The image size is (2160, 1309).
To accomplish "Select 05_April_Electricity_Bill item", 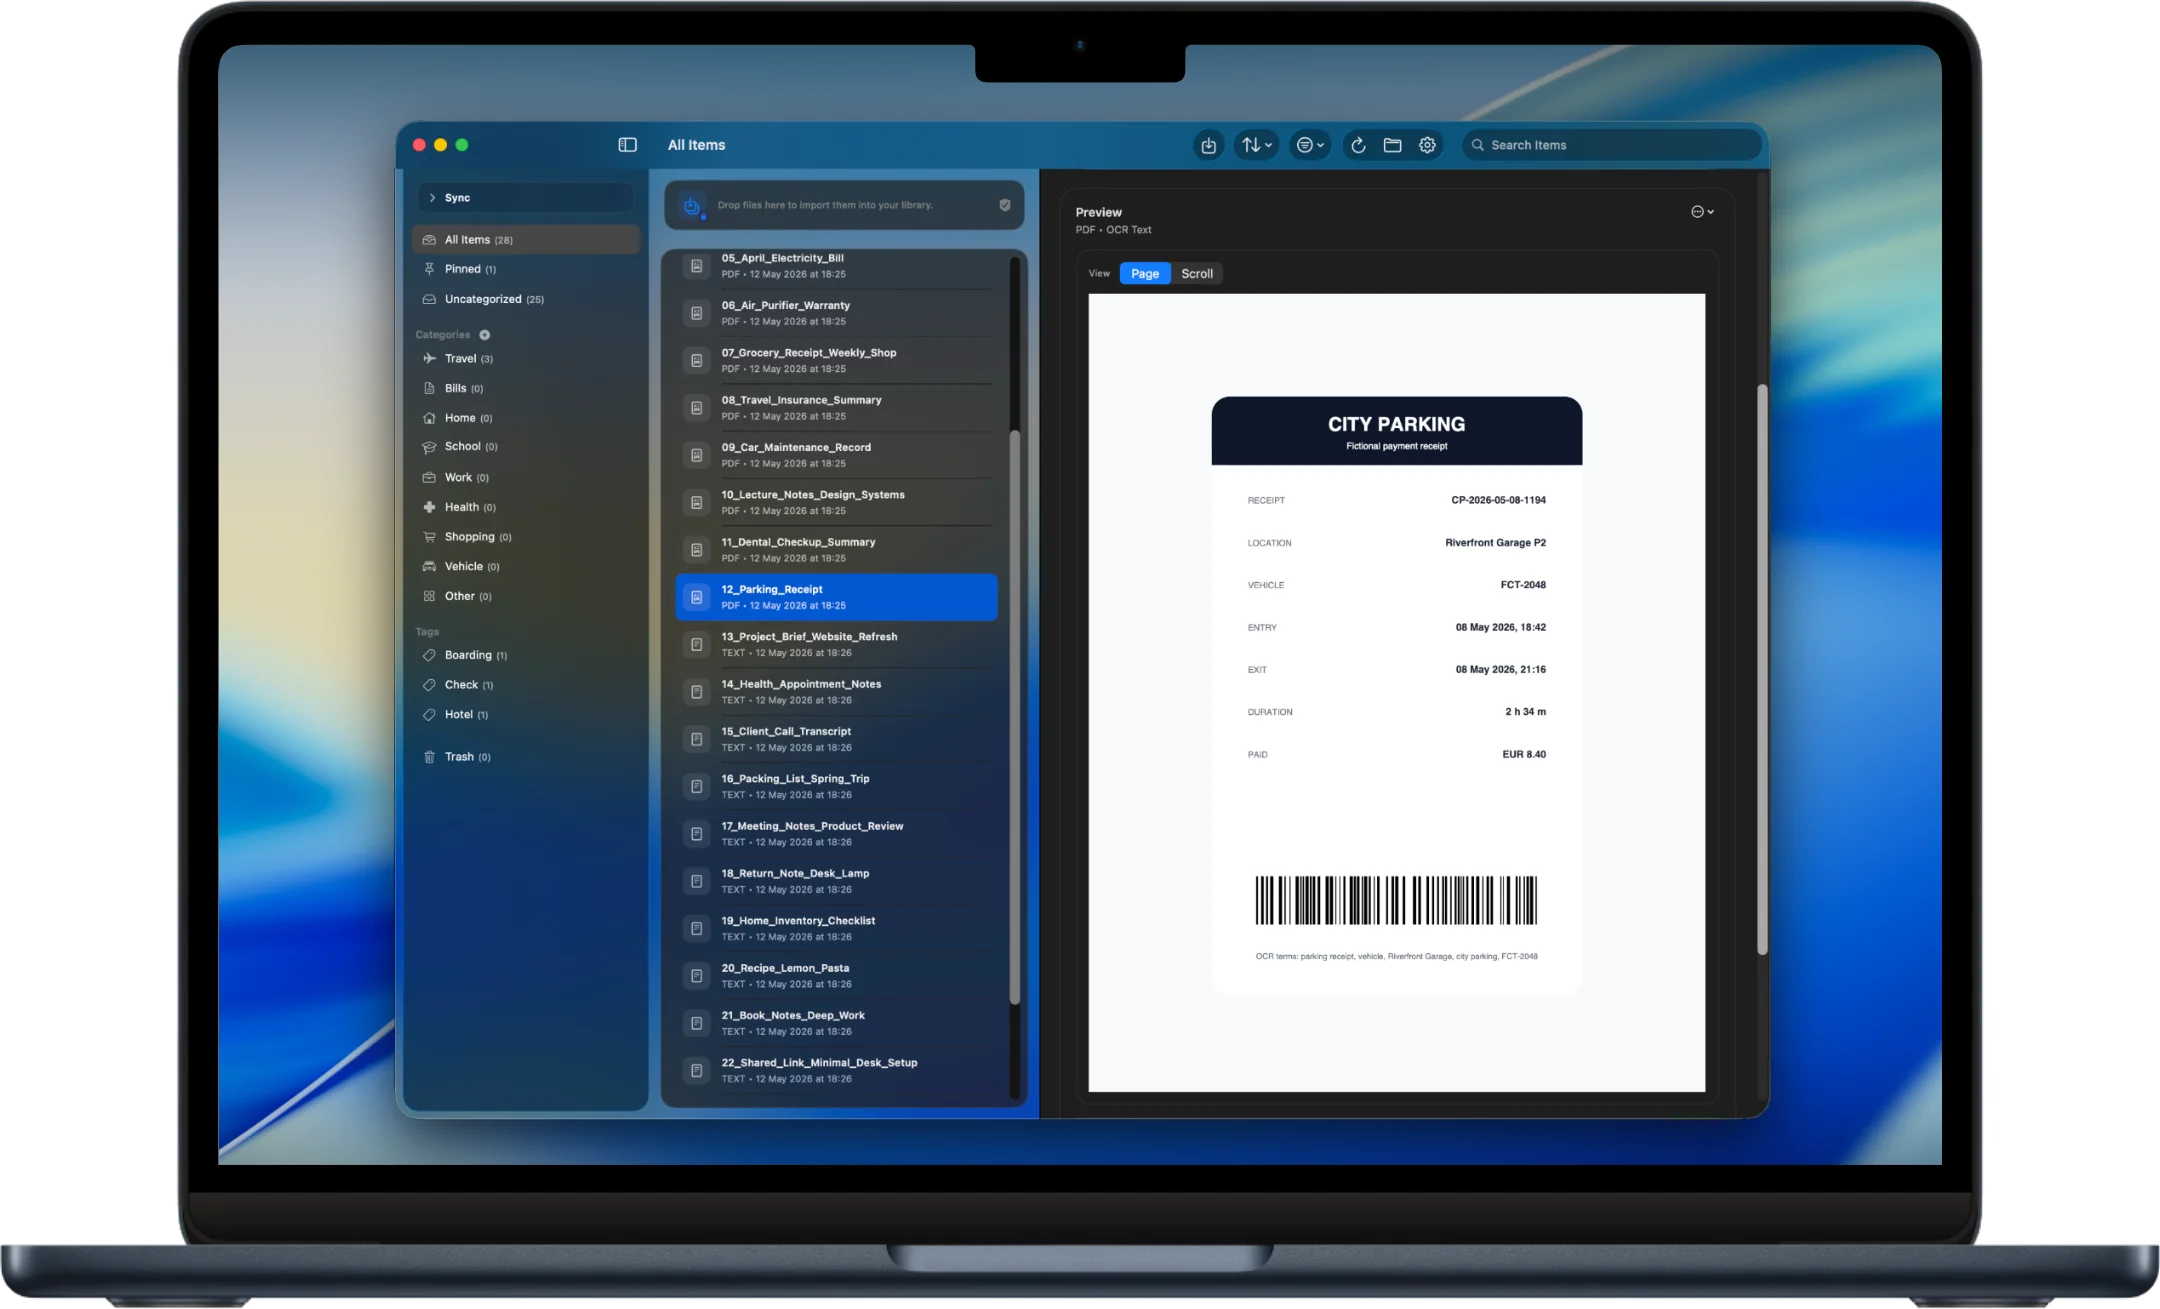I will tap(836, 266).
